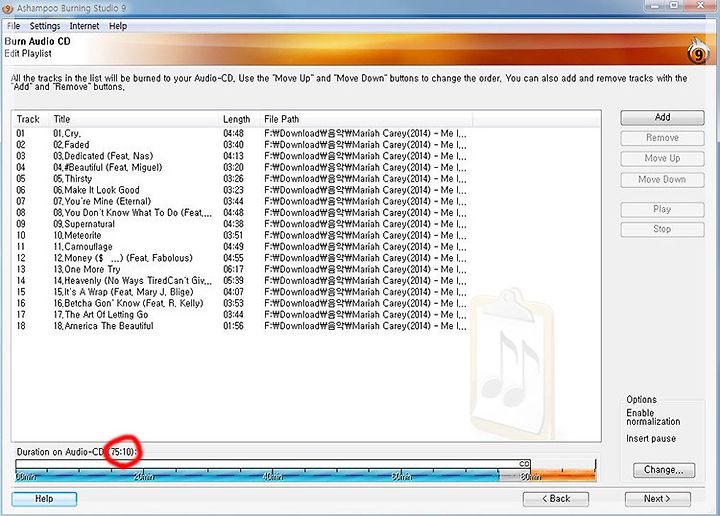
Task: Select track '06.Make It Look Good'
Action: 96,190
